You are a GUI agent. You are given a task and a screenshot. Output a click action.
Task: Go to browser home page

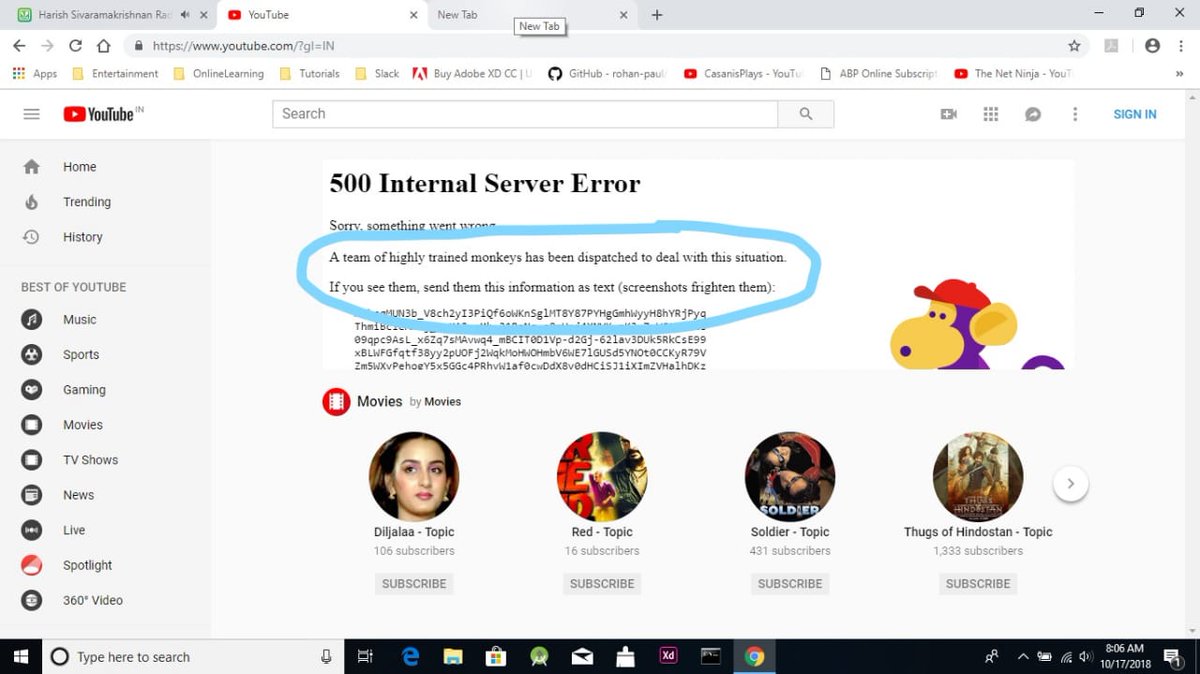103,46
